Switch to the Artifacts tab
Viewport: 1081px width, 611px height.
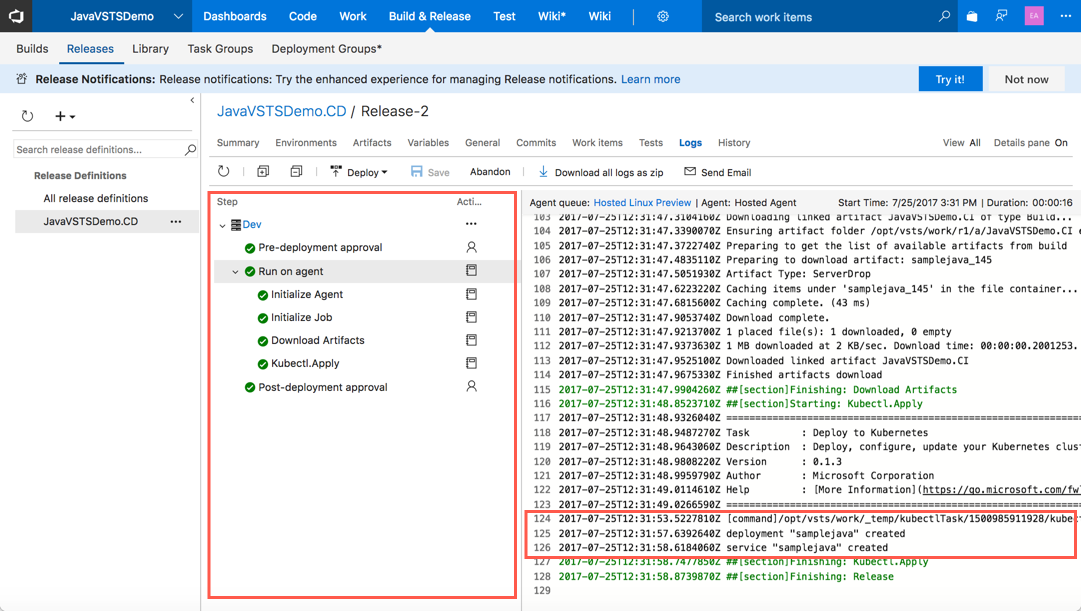coord(372,143)
